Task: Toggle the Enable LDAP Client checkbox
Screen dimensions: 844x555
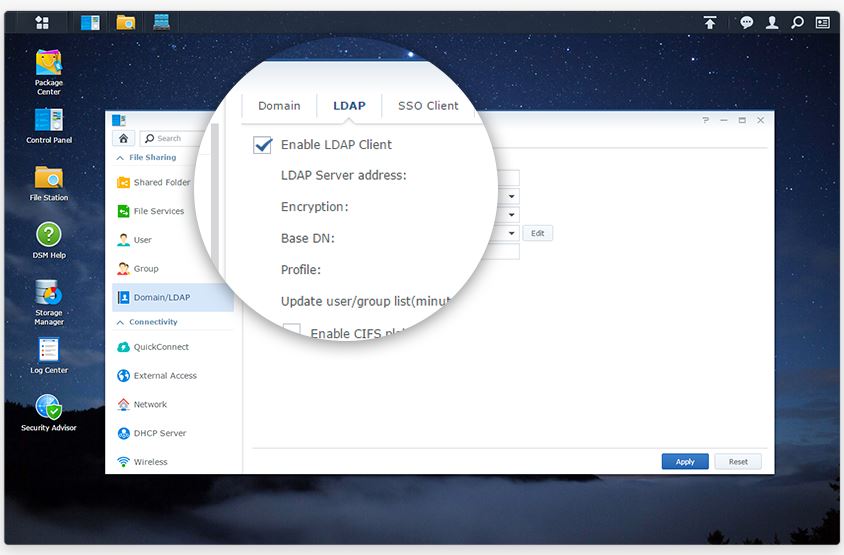Action: [x=263, y=145]
